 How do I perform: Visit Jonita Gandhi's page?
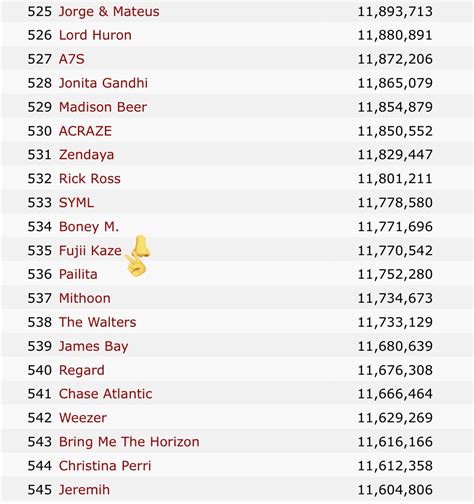(x=103, y=83)
